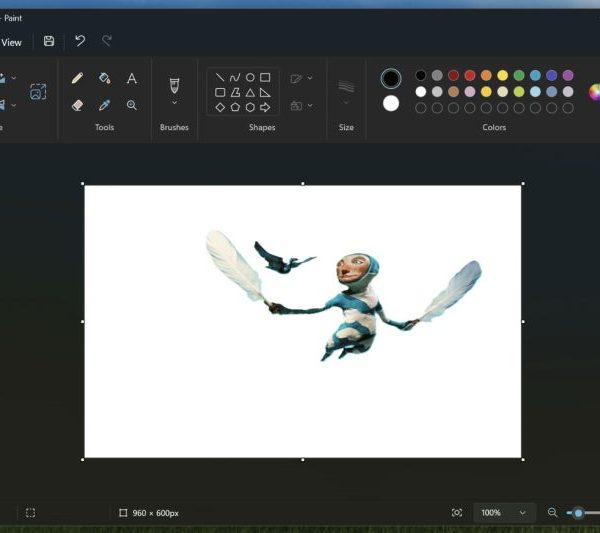The height and width of the screenshot is (533, 600).
Task: Undo the last action
Action: point(80,41)
